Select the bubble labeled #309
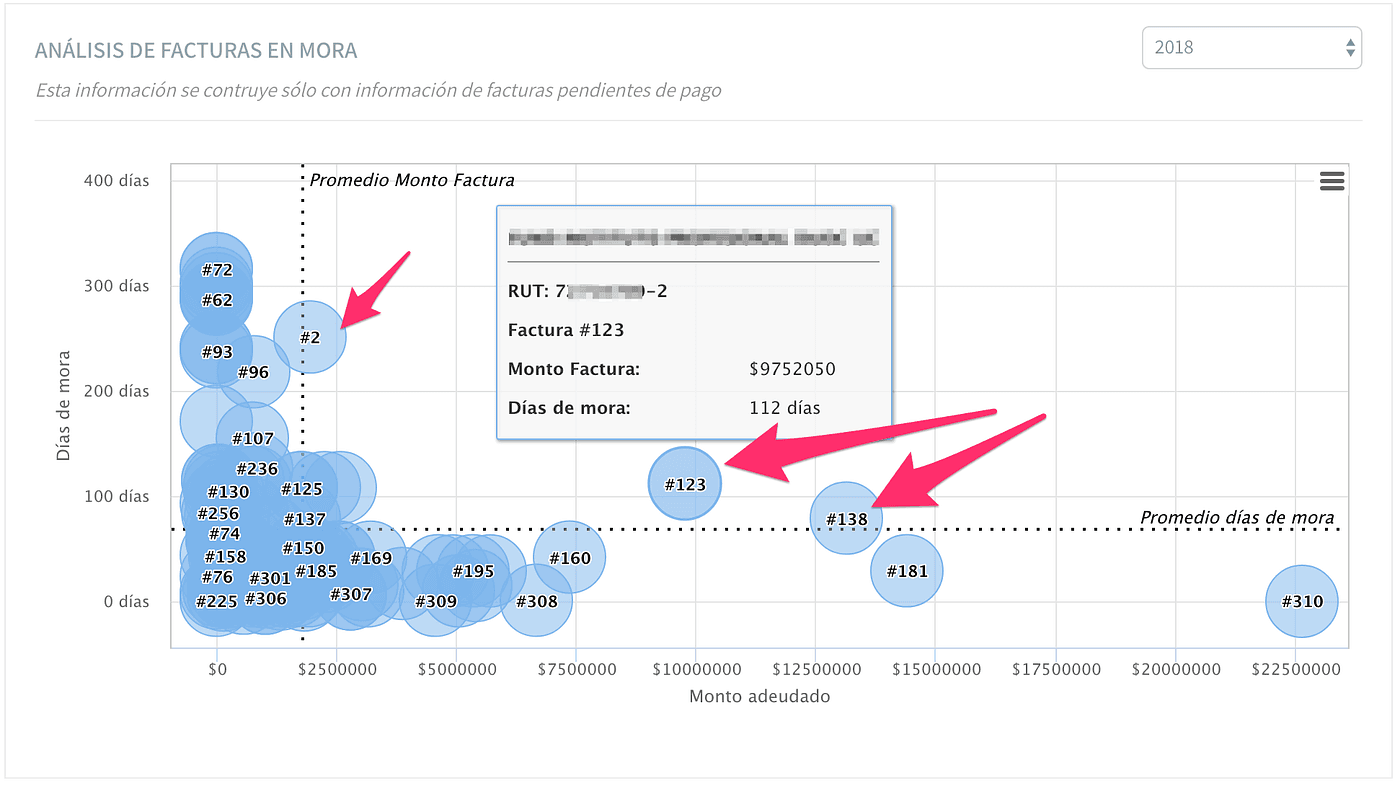This screenshot has height=786, width=1400. [435, 601]
